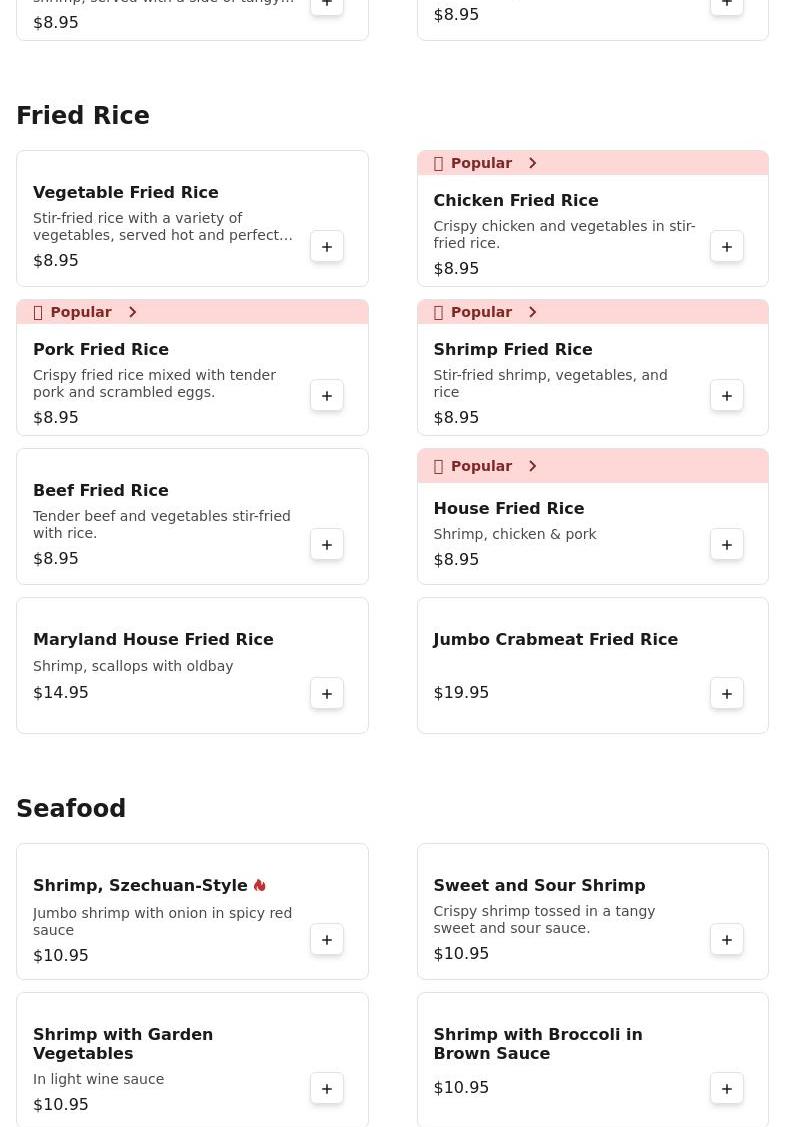Add Shrimp Fried Rice to the order
Screen dimensions: 785x1127
[727, 396]
